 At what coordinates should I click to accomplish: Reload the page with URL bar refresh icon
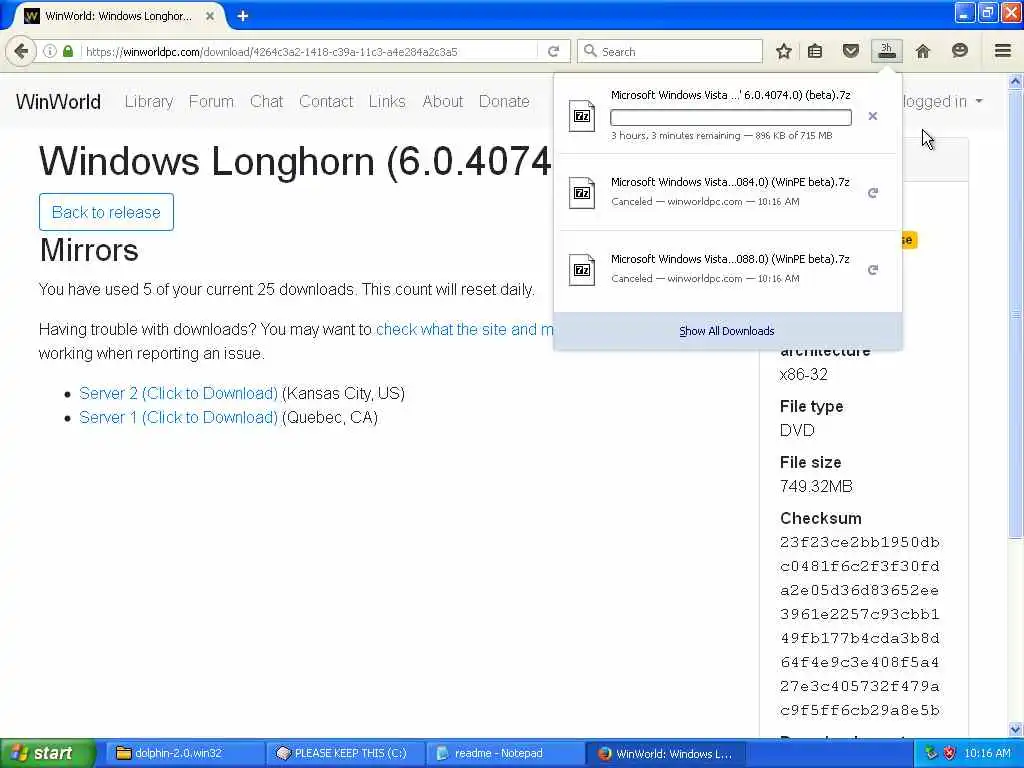click(553, 51)
